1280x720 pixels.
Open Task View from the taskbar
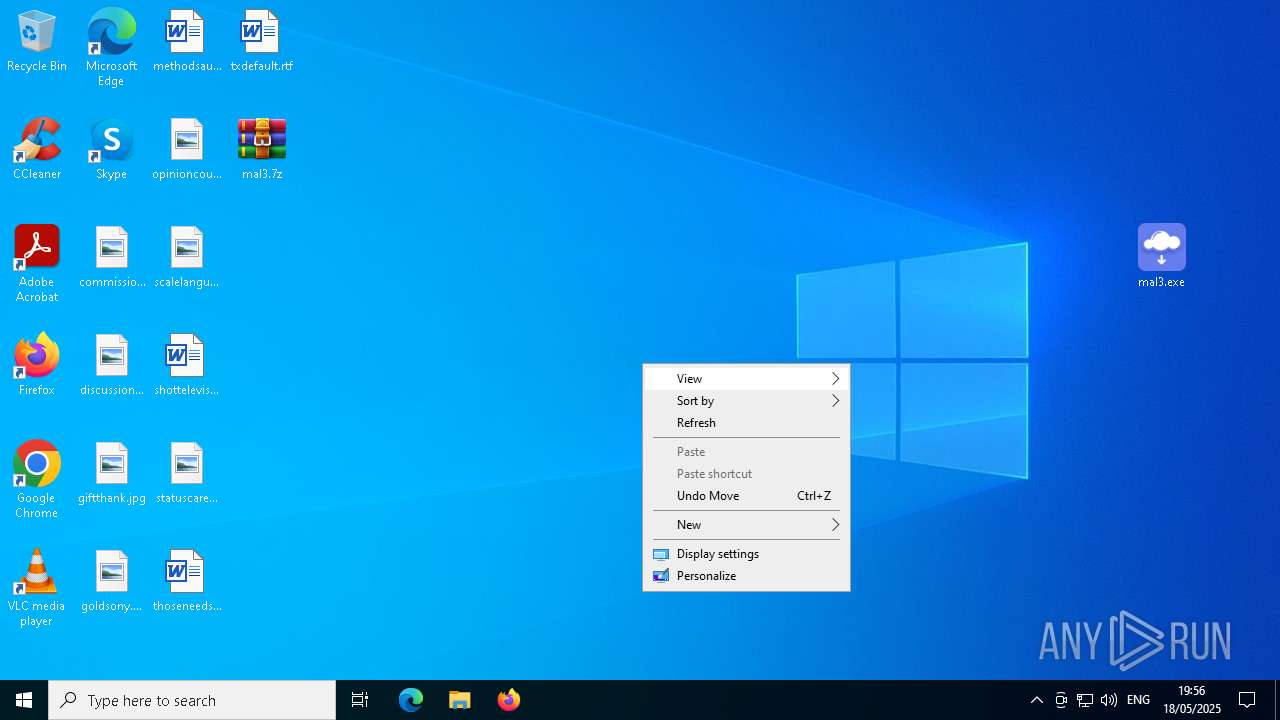(x=360, y=700)
